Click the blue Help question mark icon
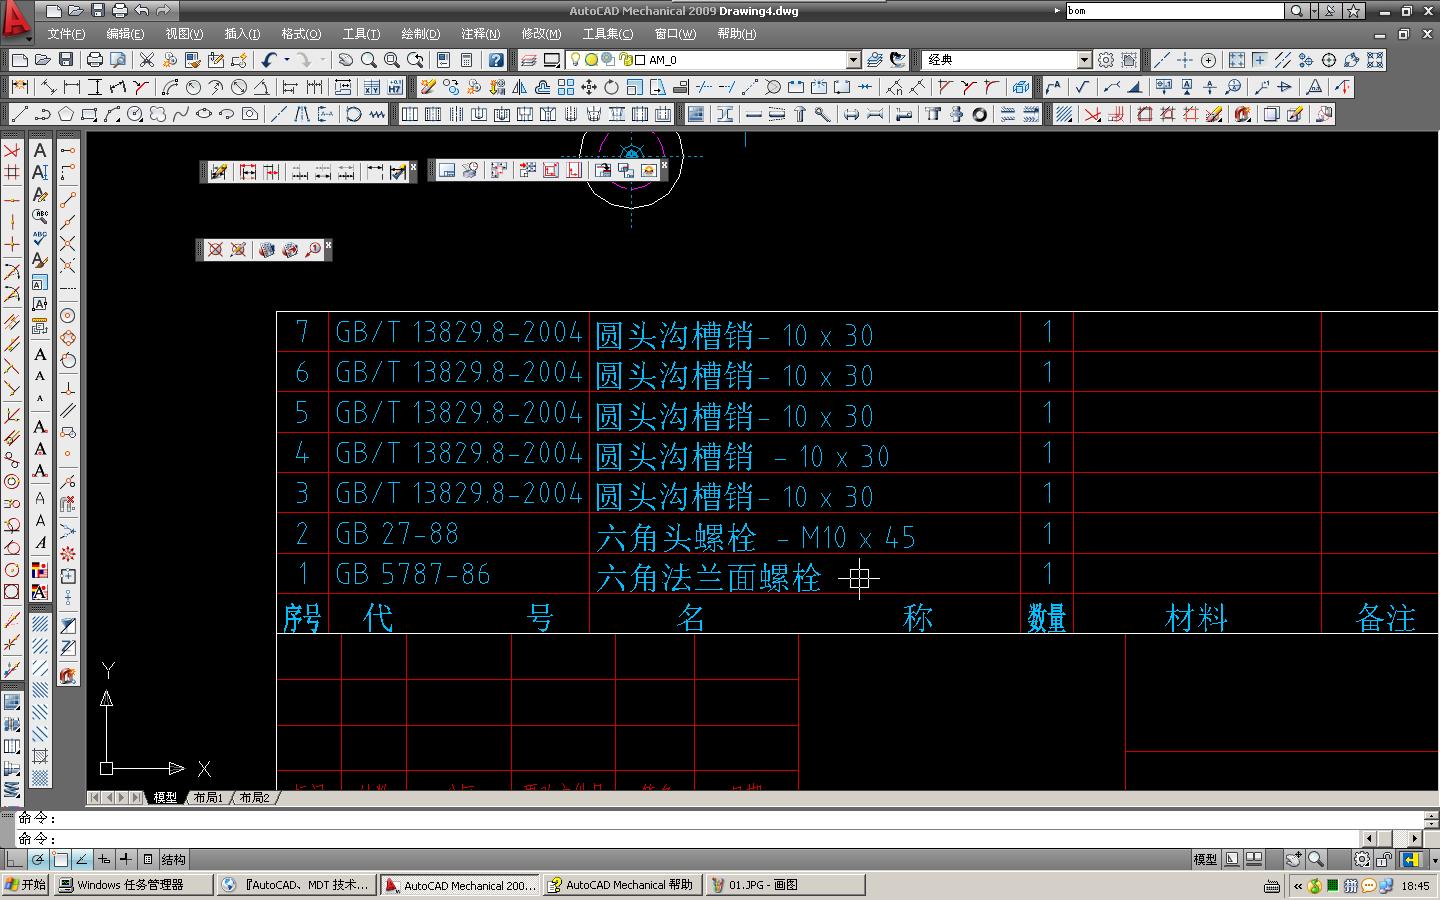1440x900 pixels. point(495,60)
